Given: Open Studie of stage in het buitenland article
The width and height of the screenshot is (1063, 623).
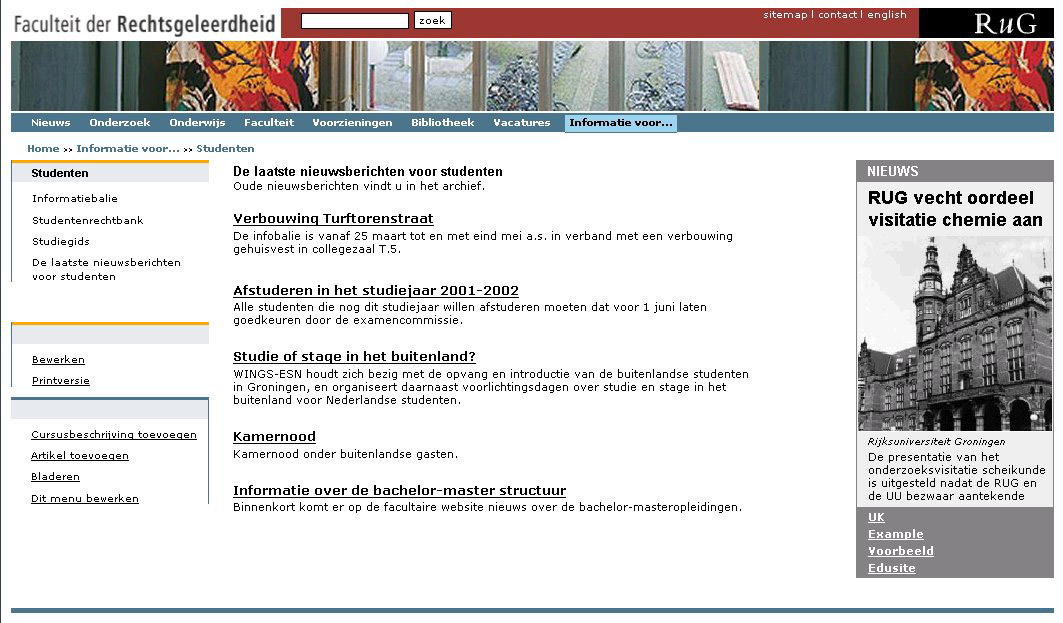Looking at the screenshot, I should point(355,357).
